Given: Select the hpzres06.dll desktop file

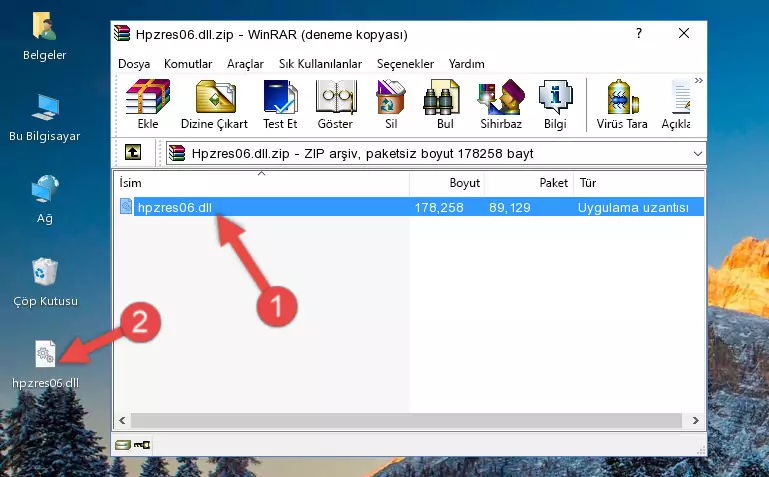Looking at the screenshot, I should coord(45,365).
